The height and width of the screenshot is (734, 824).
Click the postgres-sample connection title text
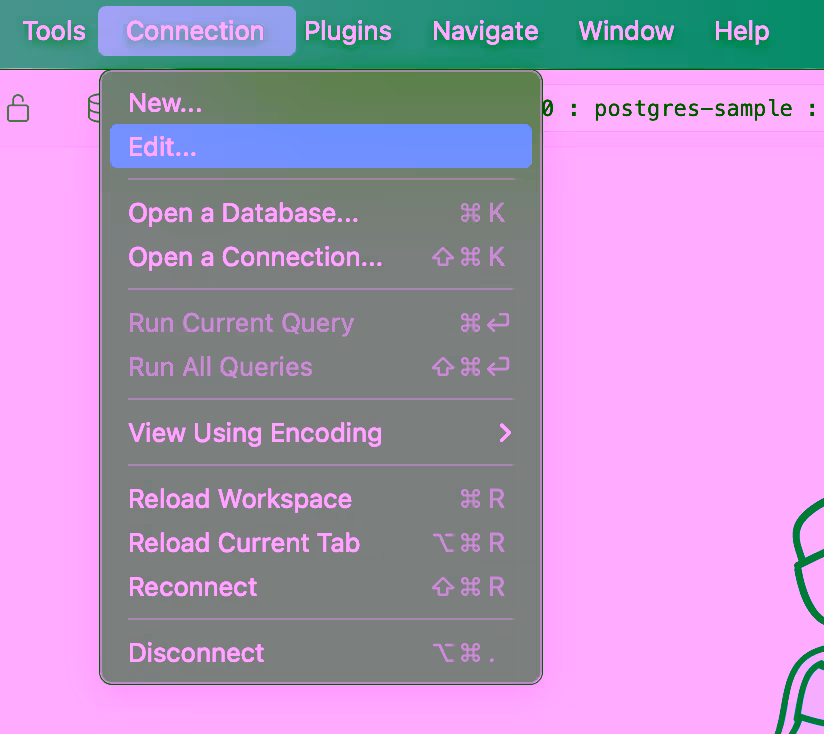[x=692, y=108]
